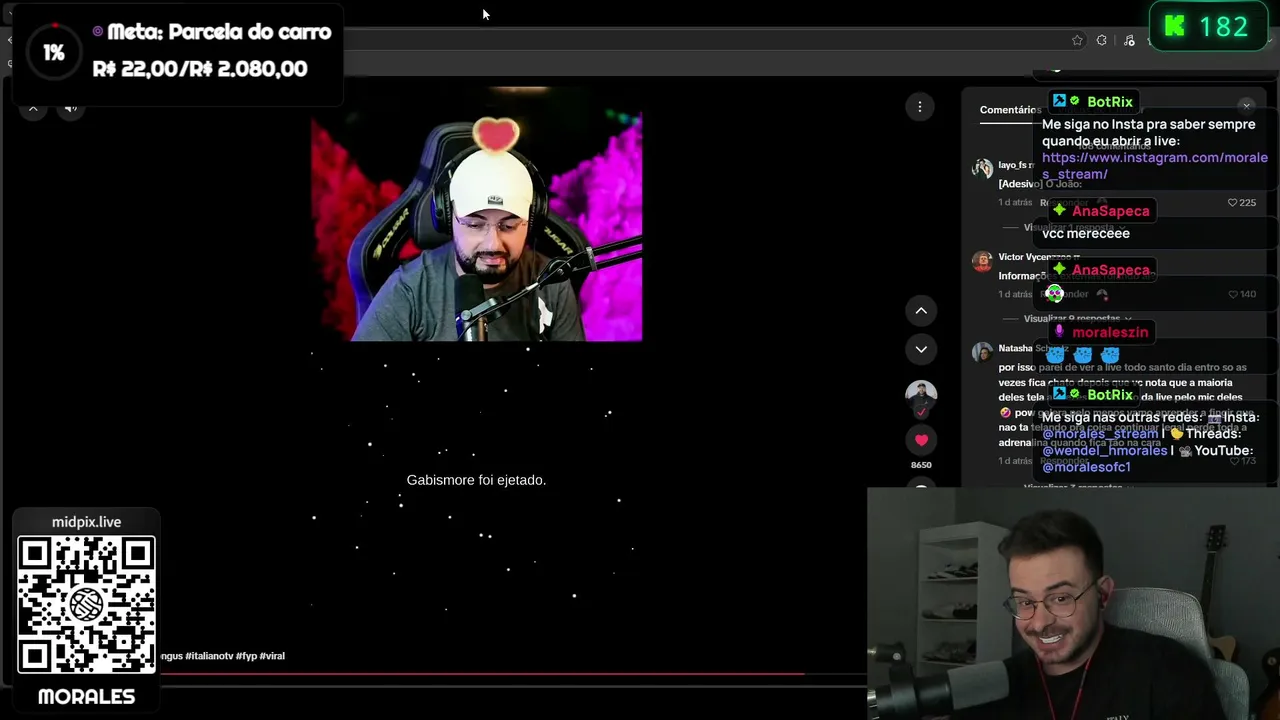
Task: Open the browser media control icon
Action: point(1129,41)
